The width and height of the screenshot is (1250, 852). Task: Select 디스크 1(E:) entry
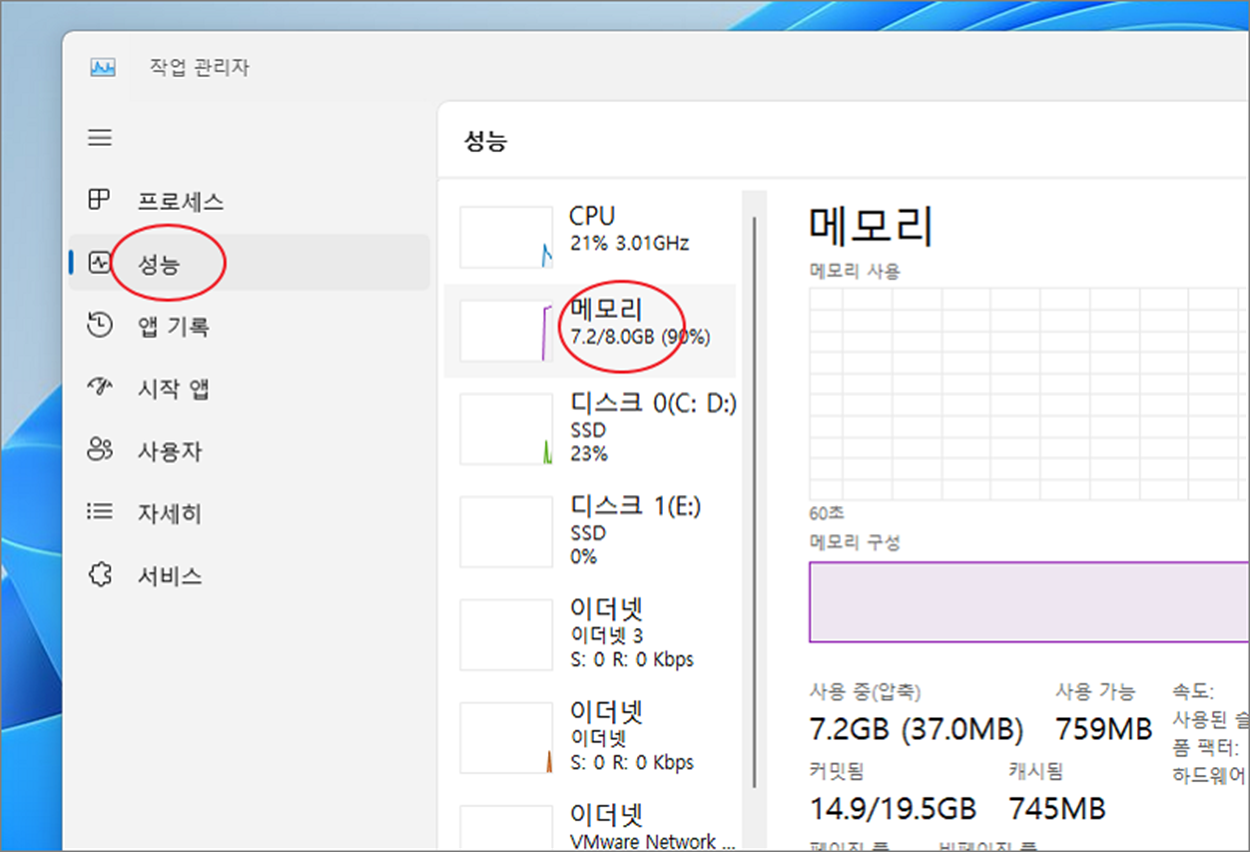pos(590,531)
